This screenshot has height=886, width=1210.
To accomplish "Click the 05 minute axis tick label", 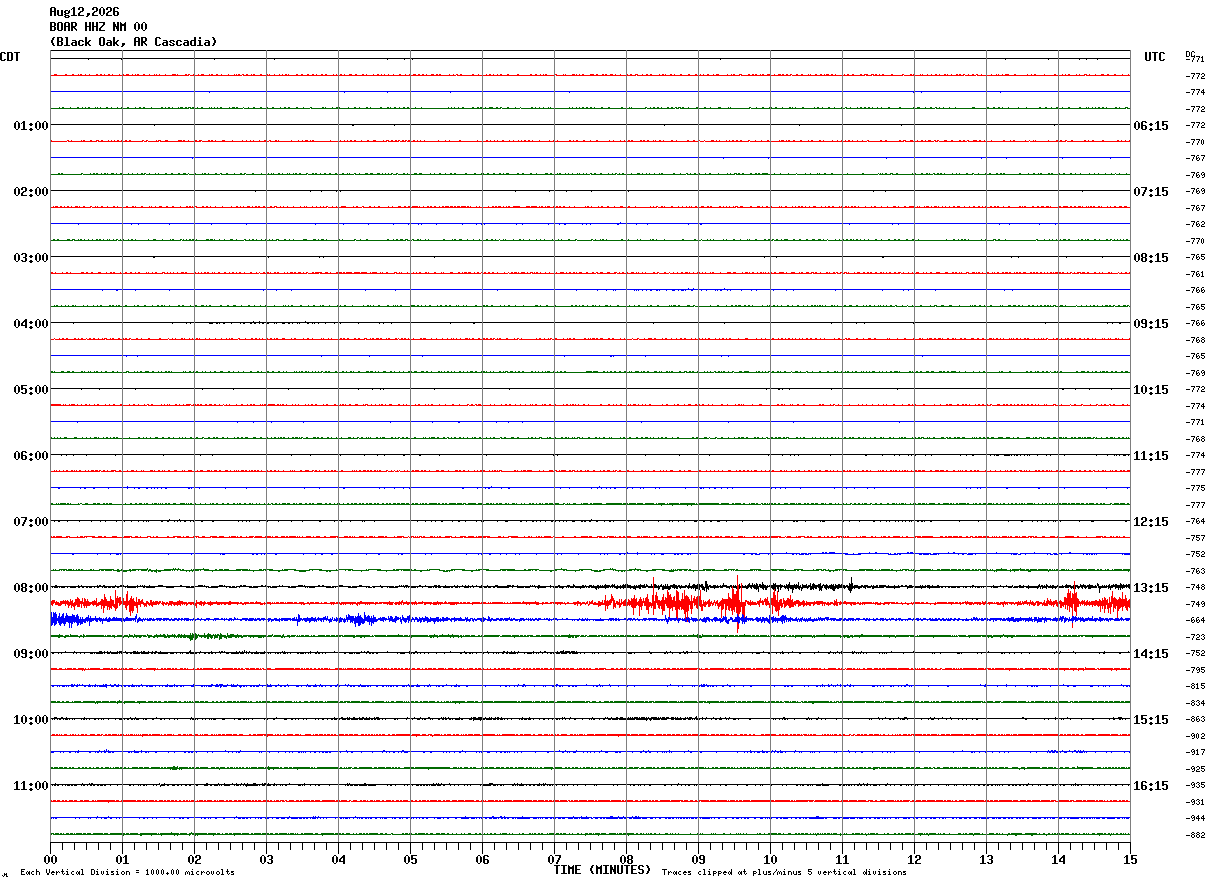I will [410, 859].
